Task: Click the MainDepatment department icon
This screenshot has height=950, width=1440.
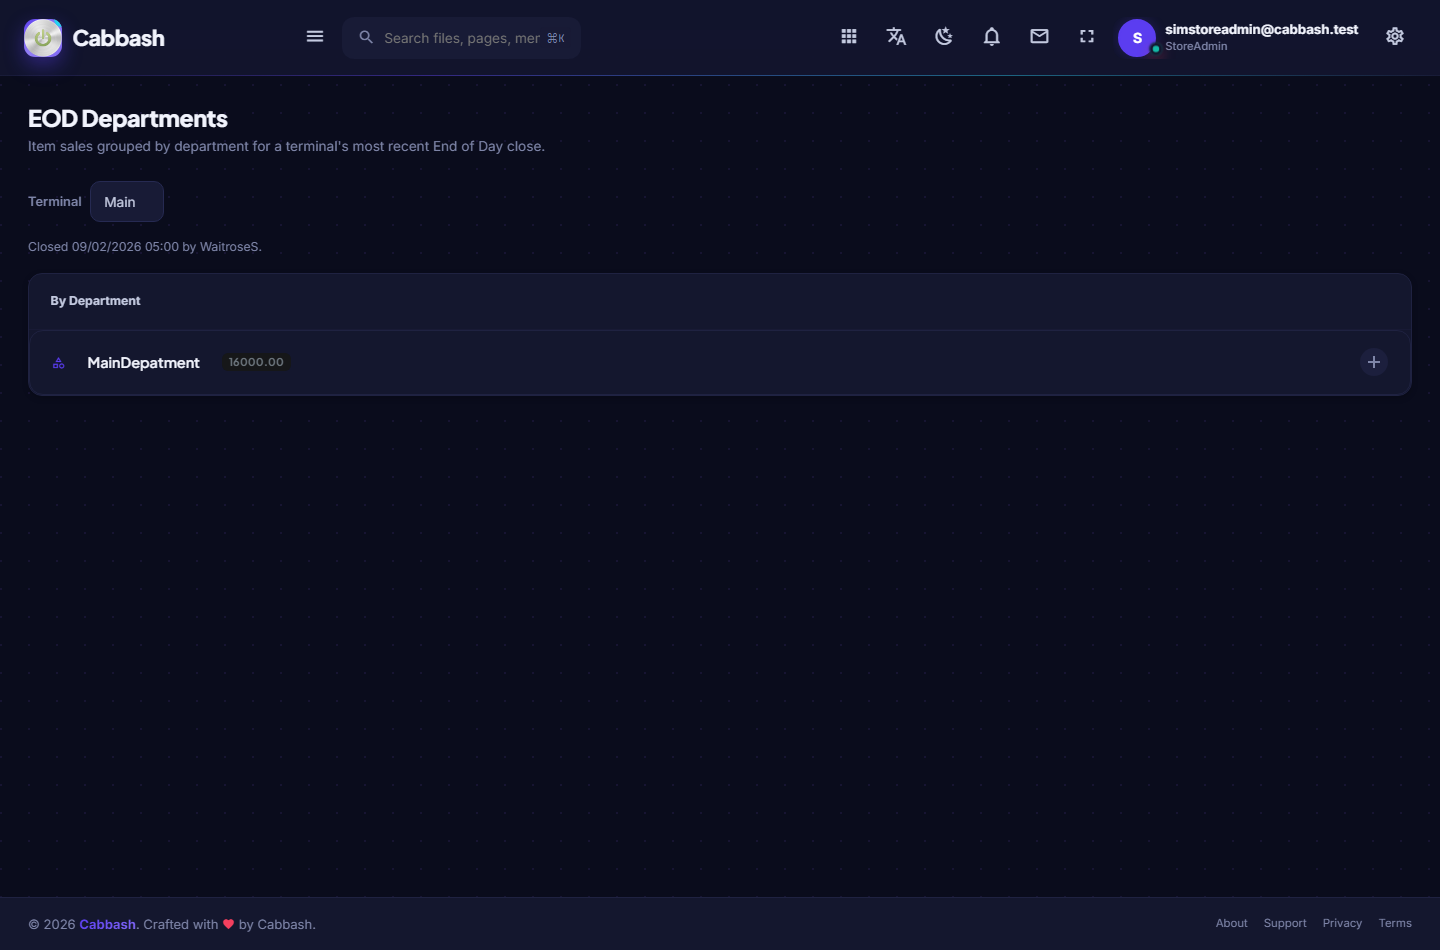Action: [59, 363]
